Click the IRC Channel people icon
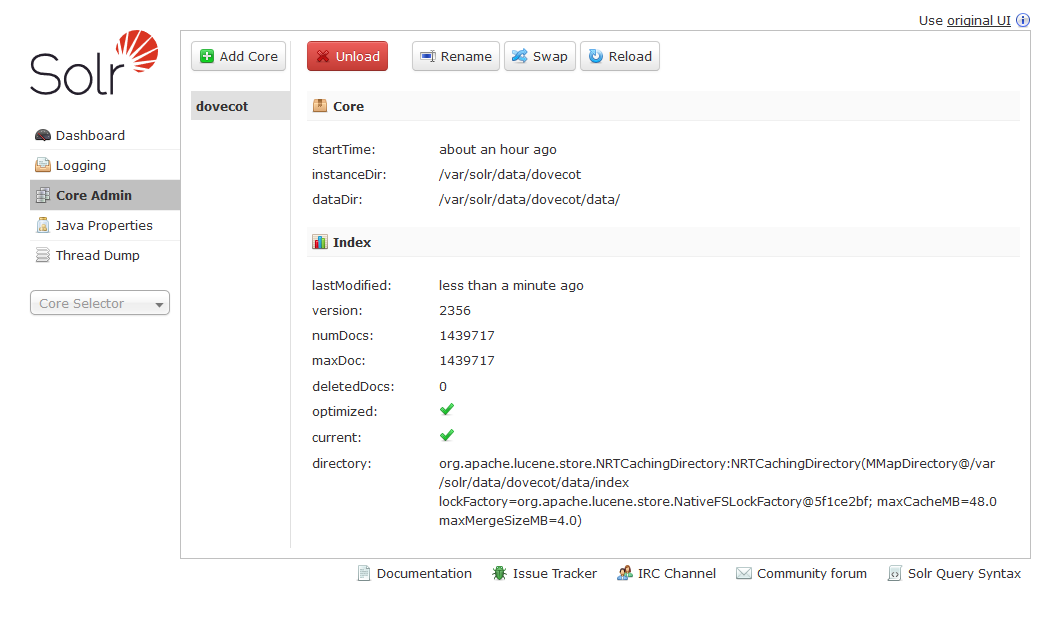This screenshot has width=1061, height=619. (x=625, y=573)
